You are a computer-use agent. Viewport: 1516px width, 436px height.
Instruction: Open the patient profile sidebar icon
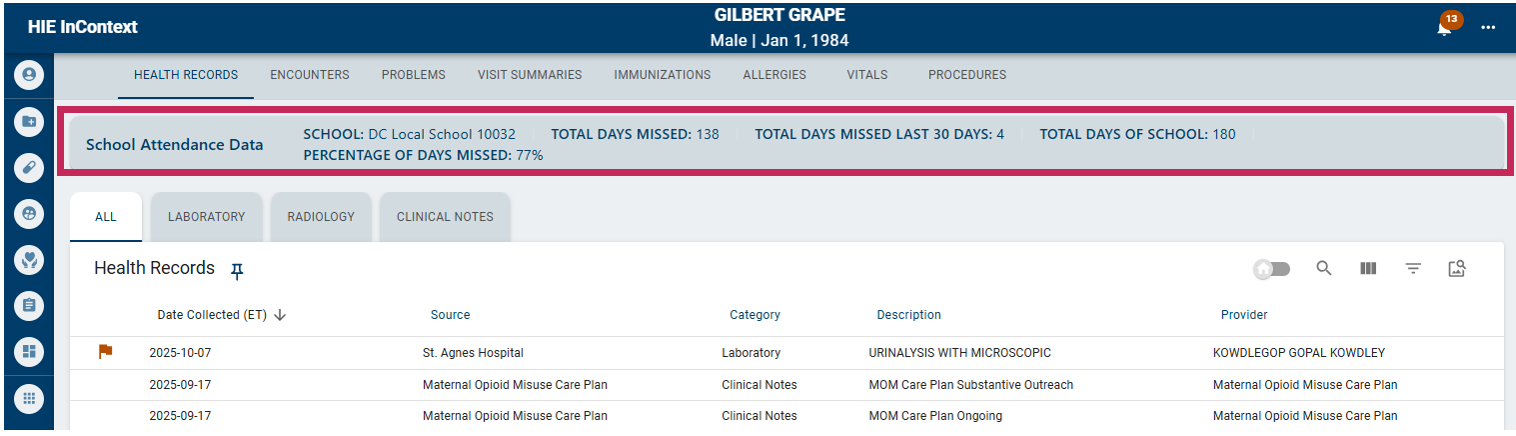(x=29, y=74)
